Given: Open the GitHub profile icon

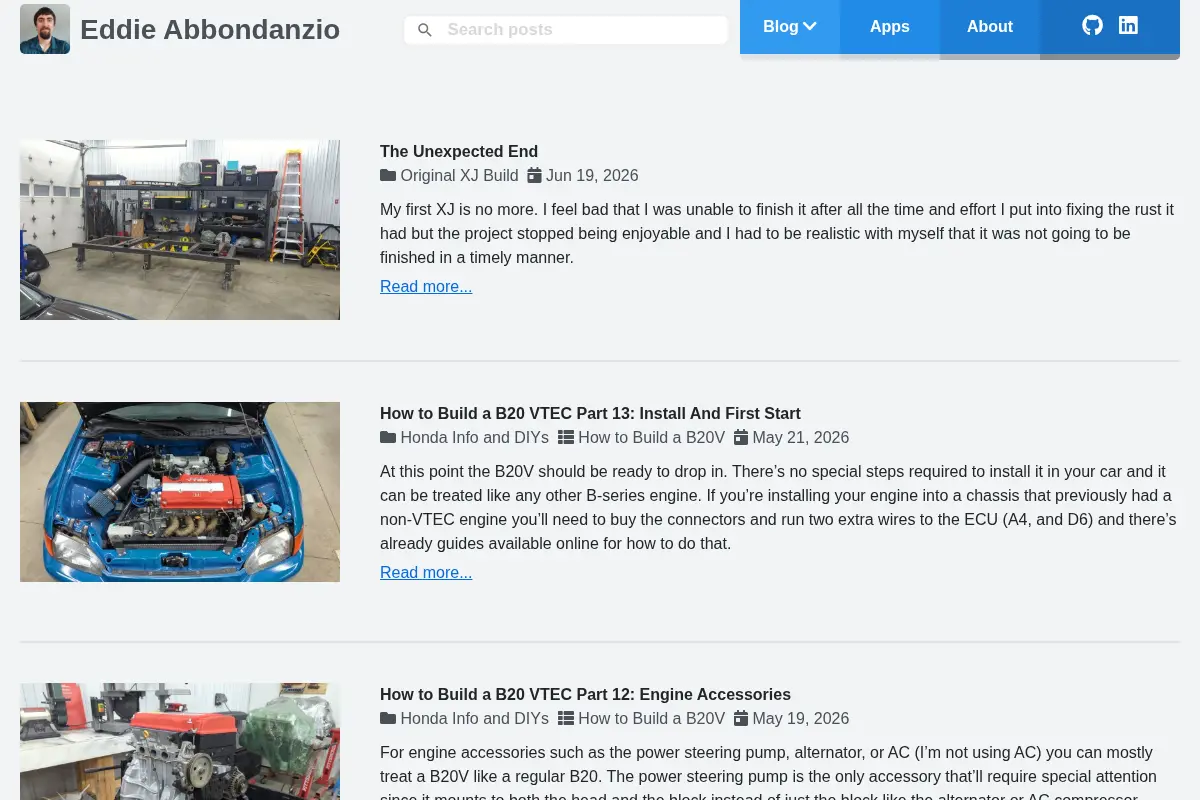Looking at the screenshot, I should click(x=1092, y=26).
